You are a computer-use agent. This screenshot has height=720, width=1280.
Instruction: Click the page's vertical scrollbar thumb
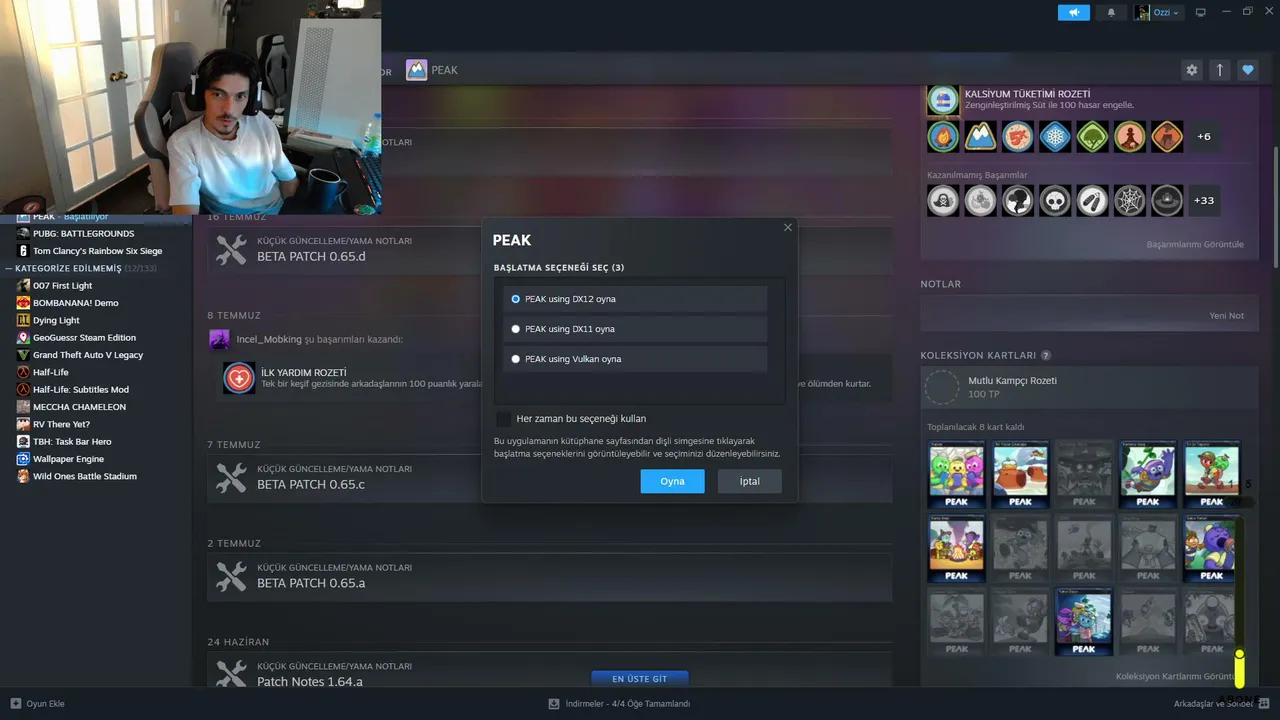[1275, 207]
